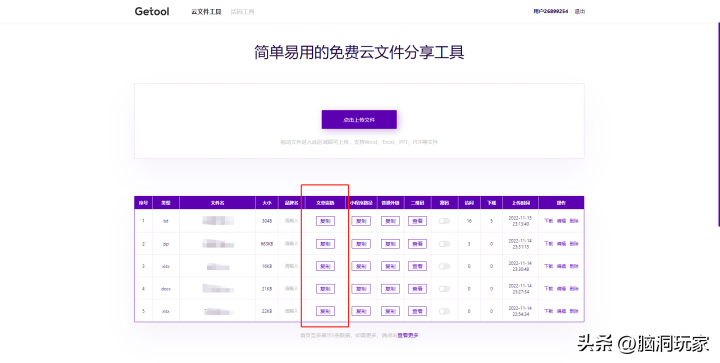Image resolution: width=720 pixels, height=363 pixels.
Task: Toggle the switch in row 5
Action: pos(444,311)
